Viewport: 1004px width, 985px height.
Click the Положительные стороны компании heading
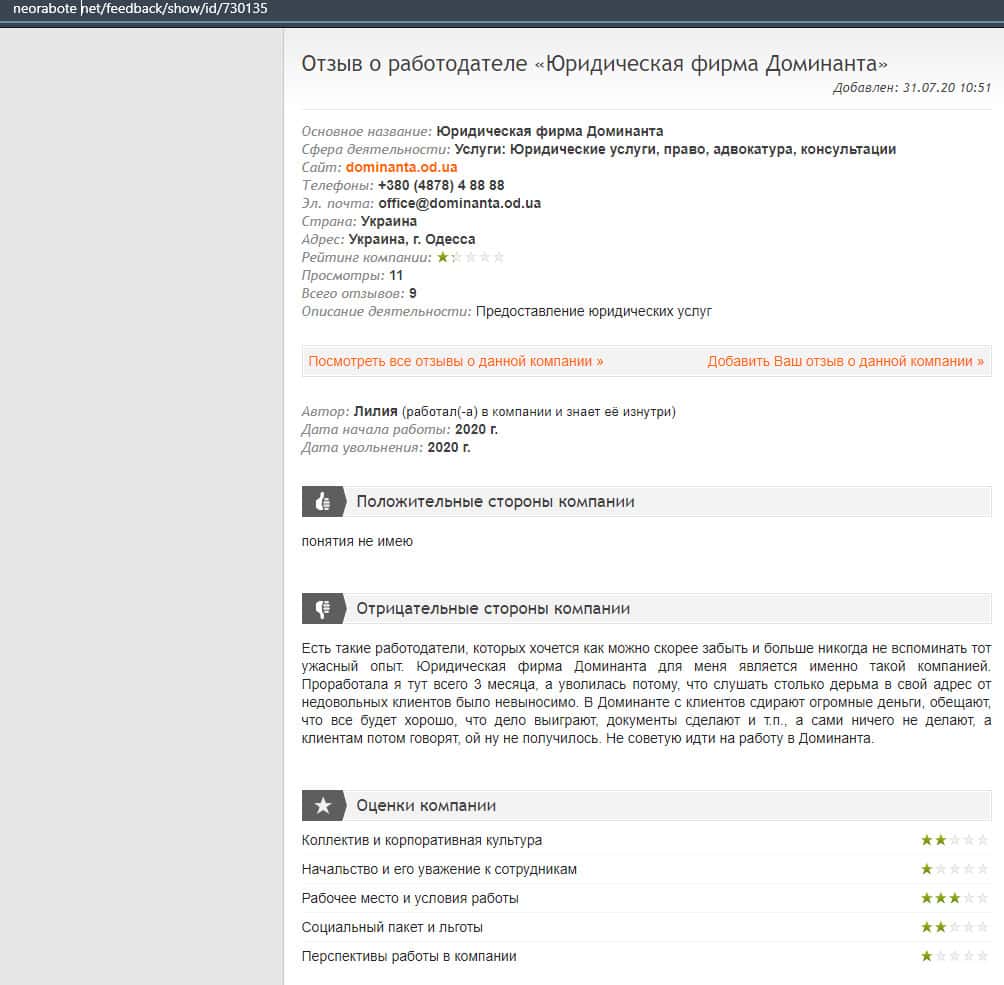click(x=496, y=501)
